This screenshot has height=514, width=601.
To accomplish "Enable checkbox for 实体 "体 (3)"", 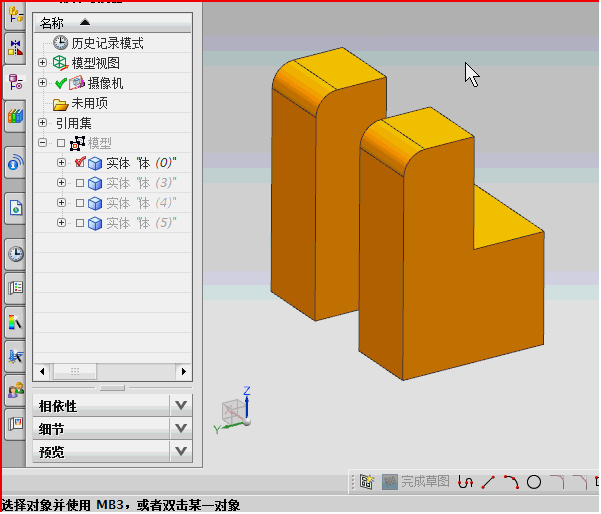I will point(80,183).
